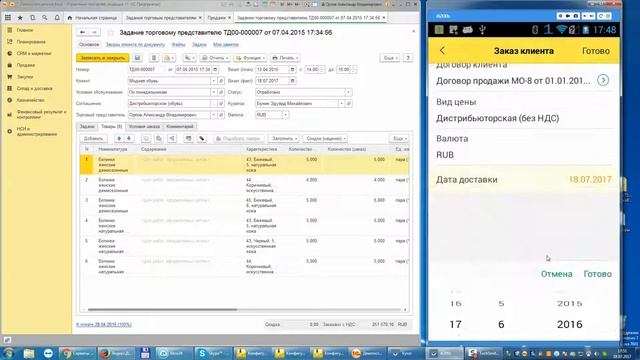Open calendar for Визит (план) date
Viewport: 640px width, 360px height.
point(292,69)
